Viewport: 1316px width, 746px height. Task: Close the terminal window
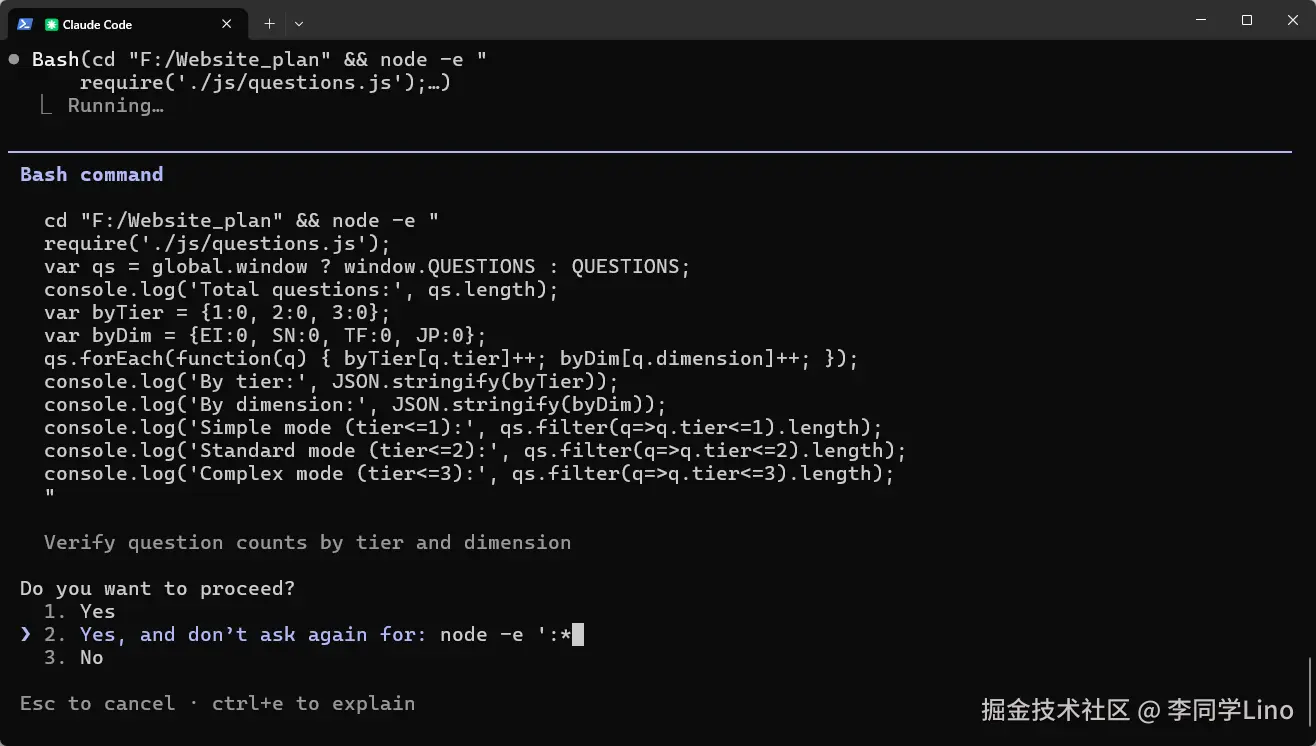tap(1293, 20)
